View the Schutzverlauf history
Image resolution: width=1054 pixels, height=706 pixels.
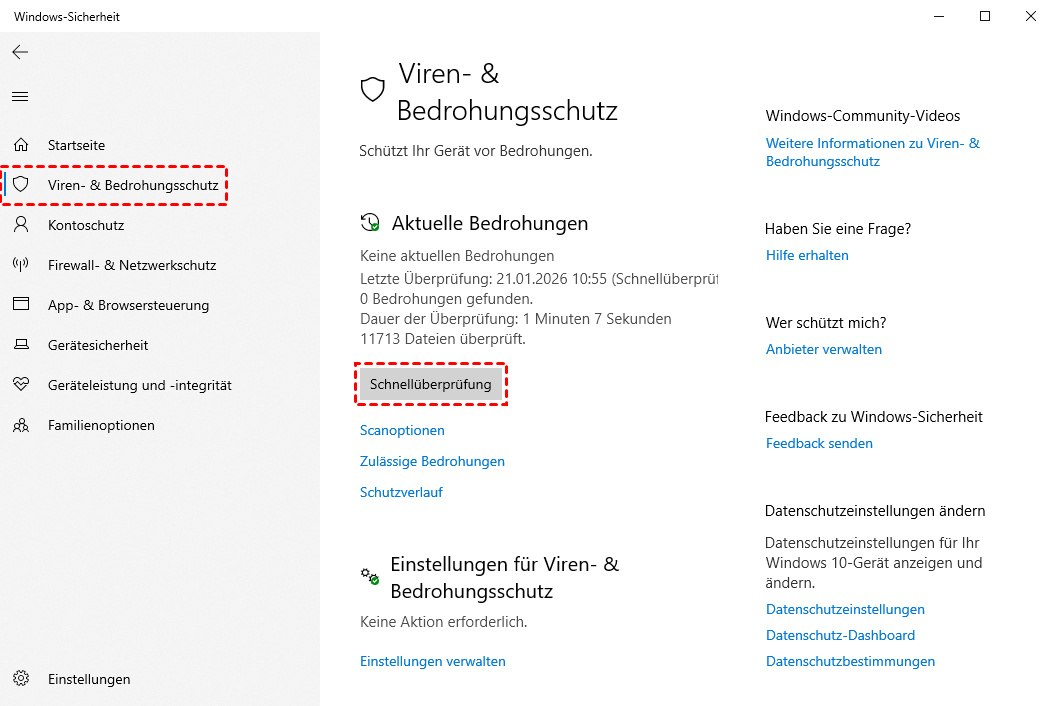pos(401,492)
